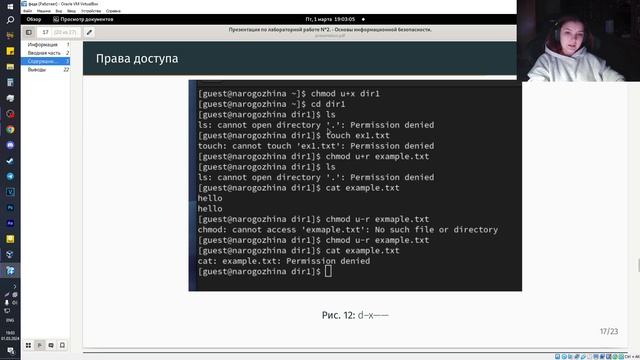The image size is (640, 360).
Task: Open After Effects from the taskbar
Action: tap(10, 223)
